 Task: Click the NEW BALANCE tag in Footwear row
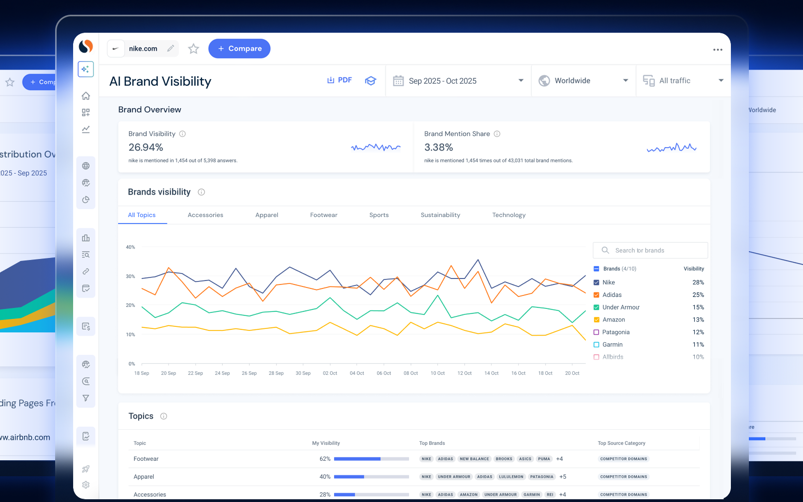pyautogui.click(x=474, y=459)
